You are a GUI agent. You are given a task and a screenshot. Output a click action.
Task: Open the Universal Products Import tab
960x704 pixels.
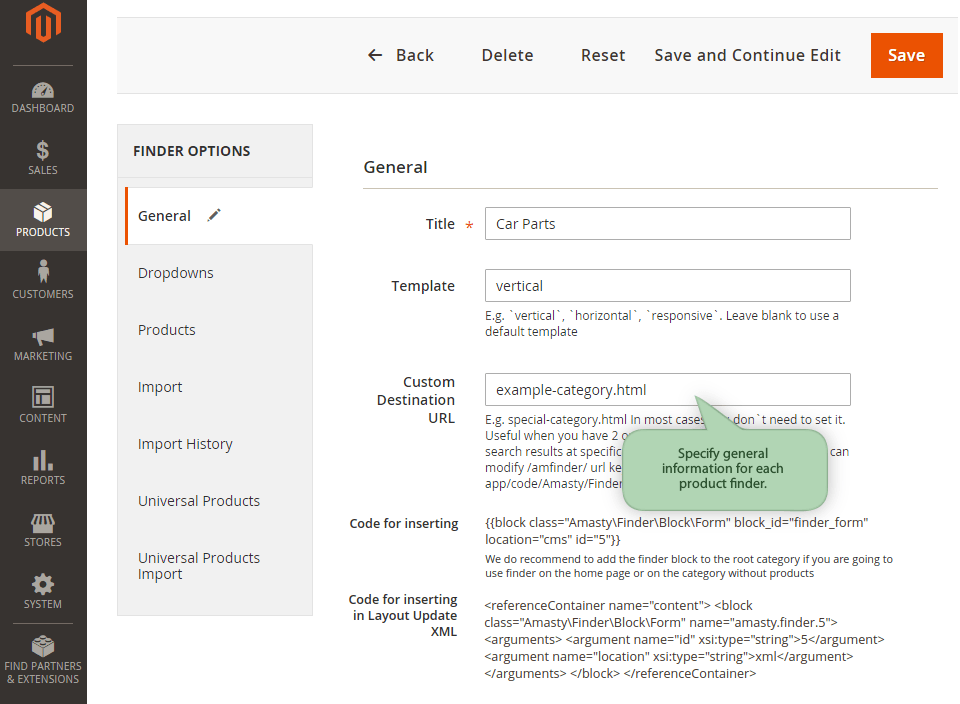pyautogui.click(x=199, y=566)
